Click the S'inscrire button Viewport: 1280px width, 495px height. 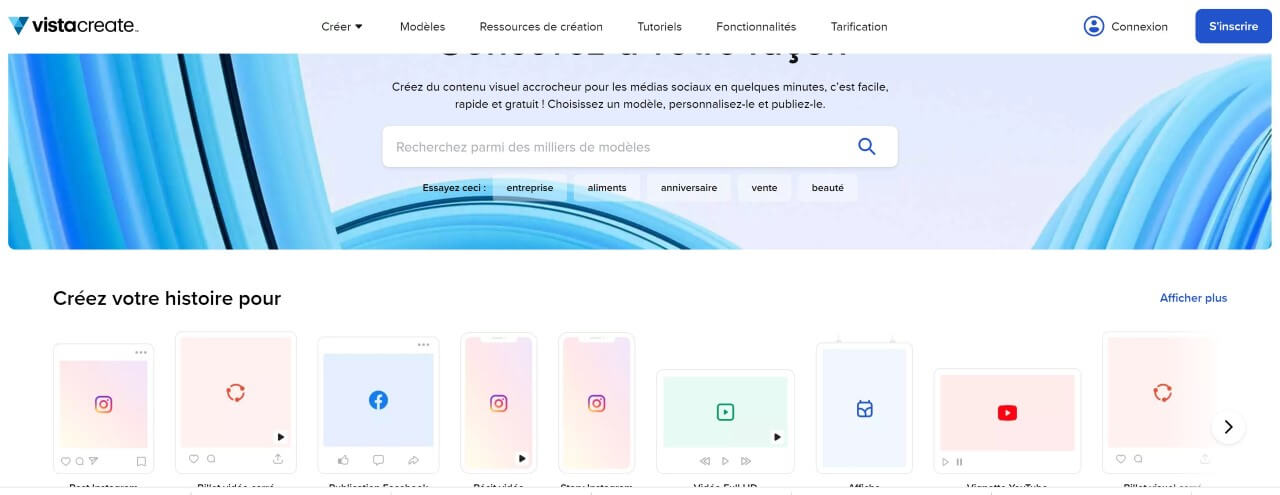coord(1233,26)
